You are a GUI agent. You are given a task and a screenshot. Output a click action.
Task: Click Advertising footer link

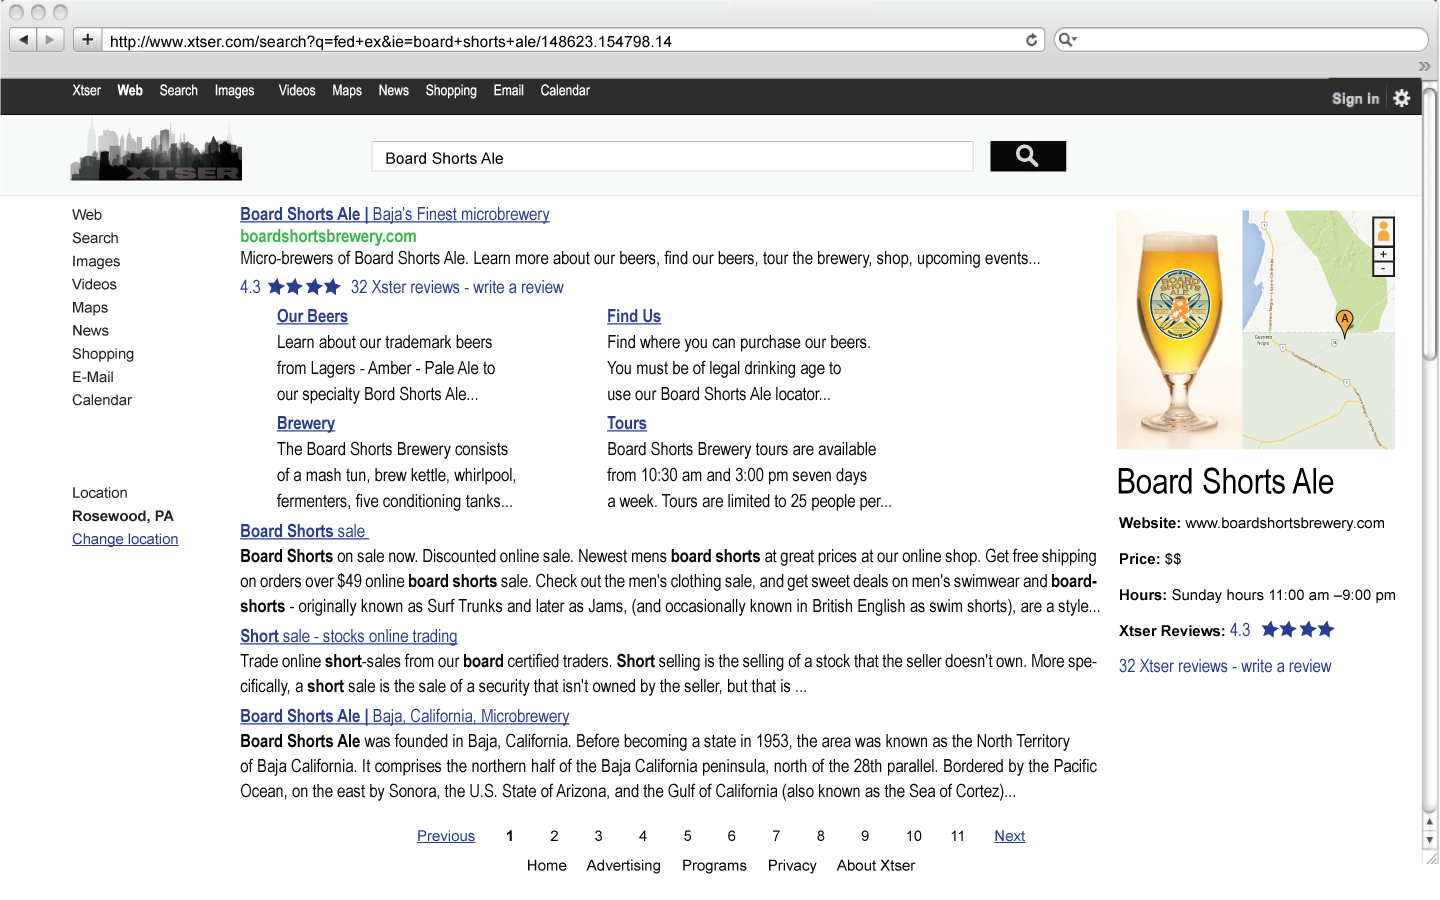tap(624, 866)
